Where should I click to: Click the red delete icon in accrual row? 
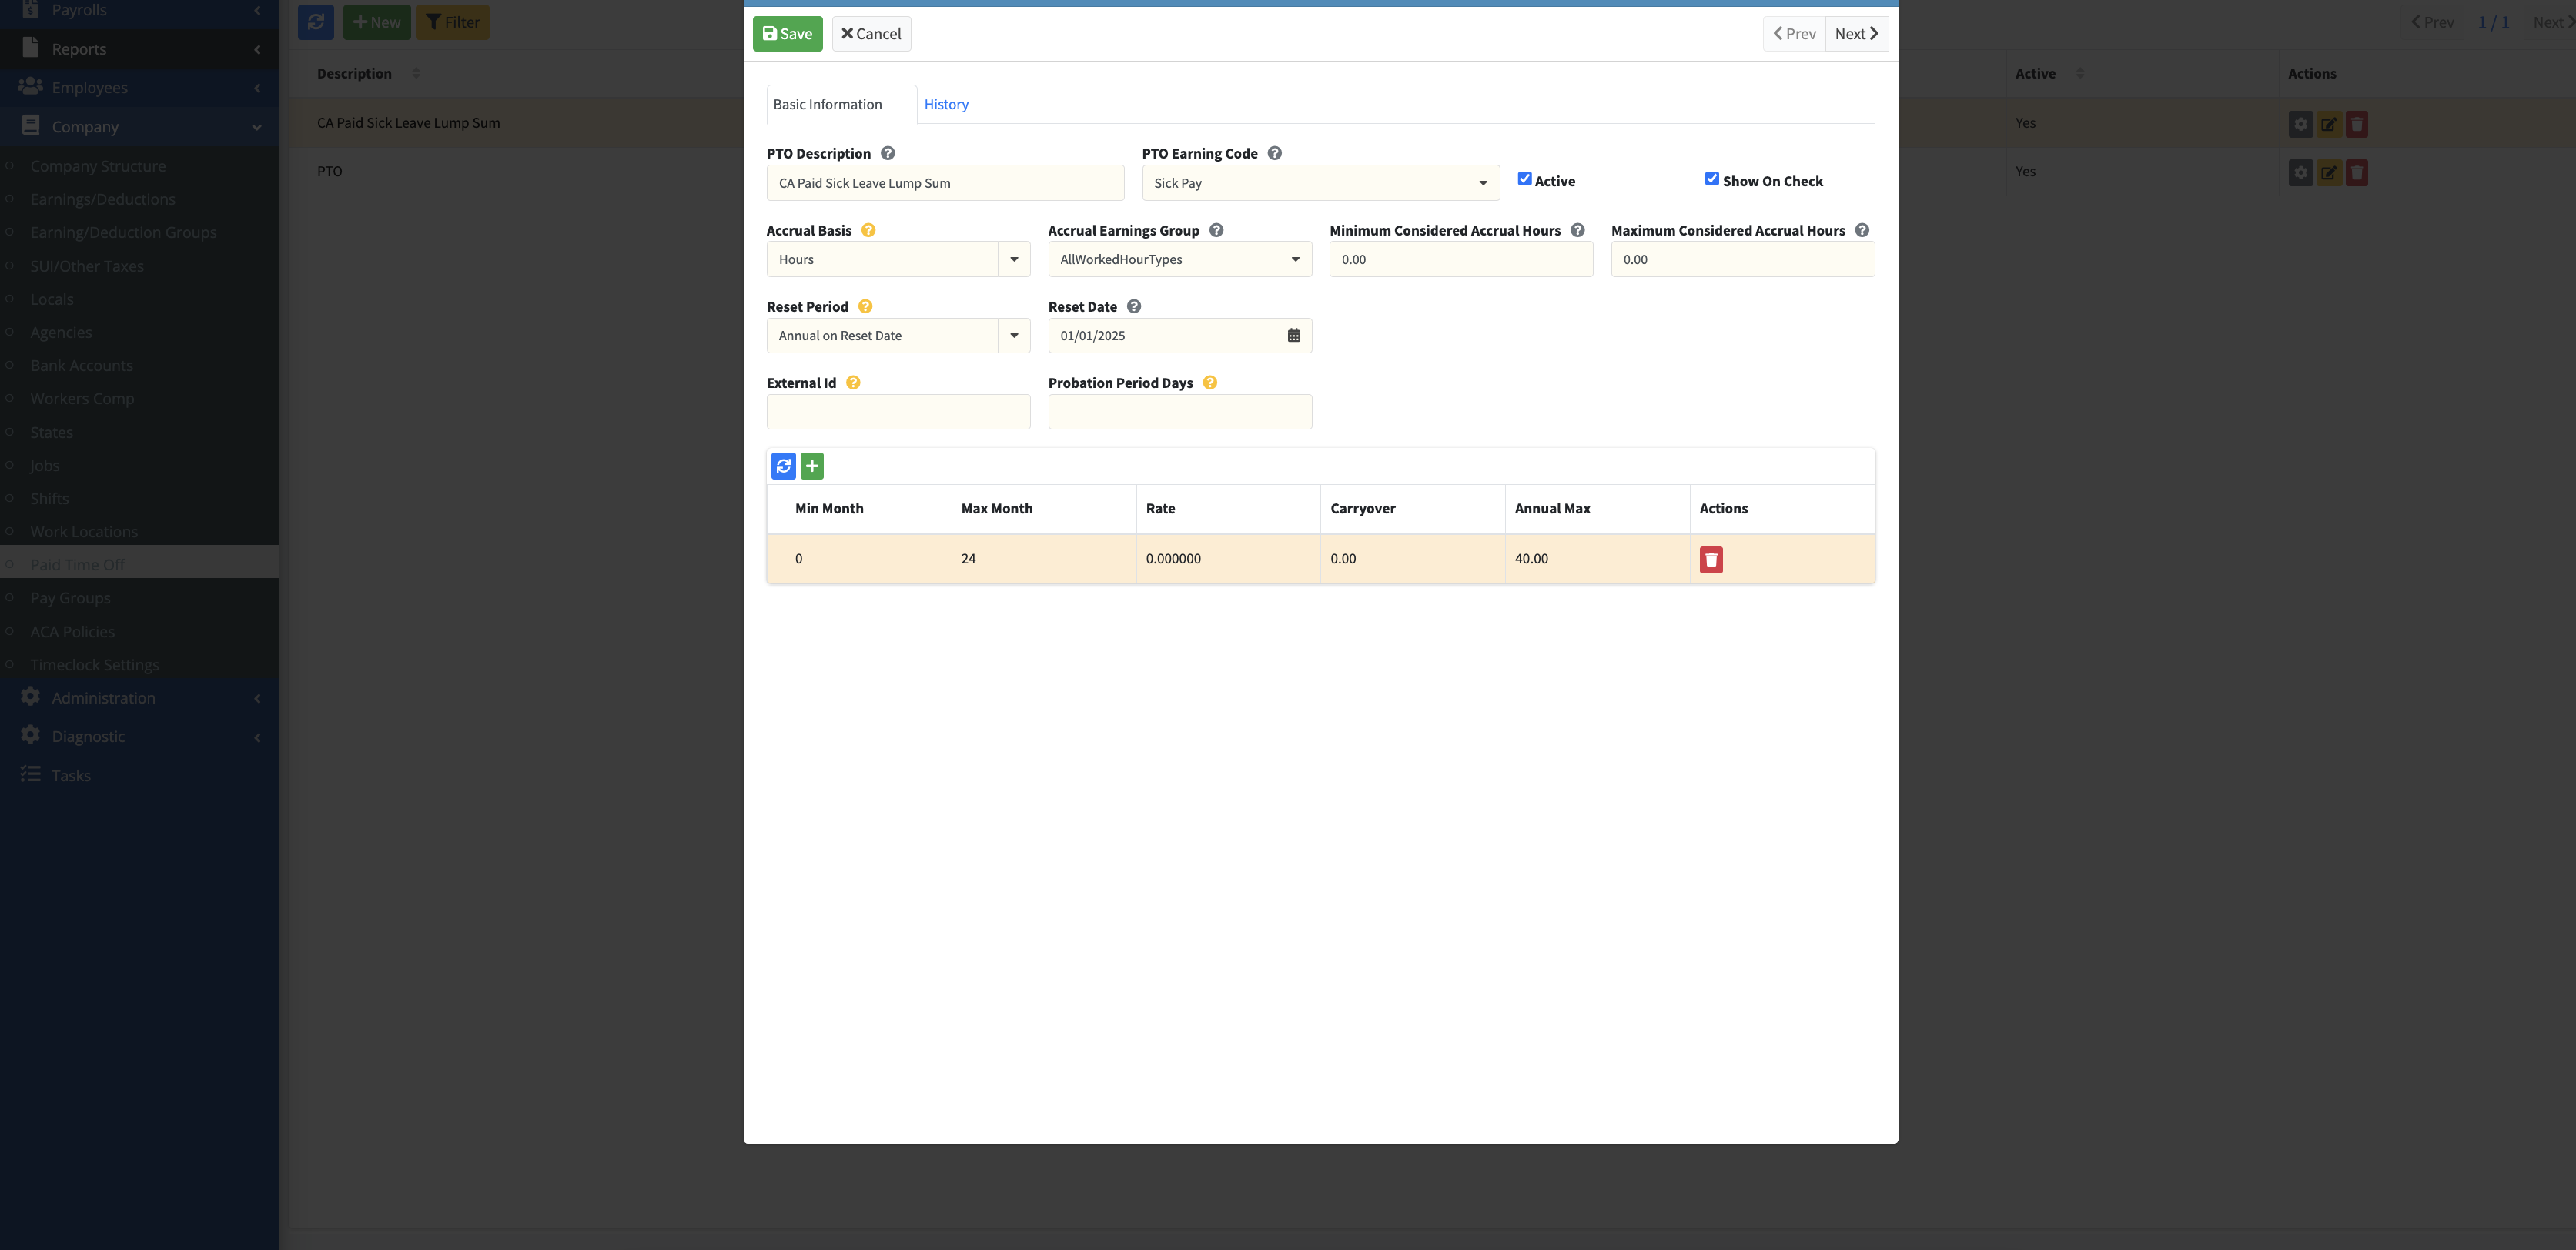(x=1710, y=559)
